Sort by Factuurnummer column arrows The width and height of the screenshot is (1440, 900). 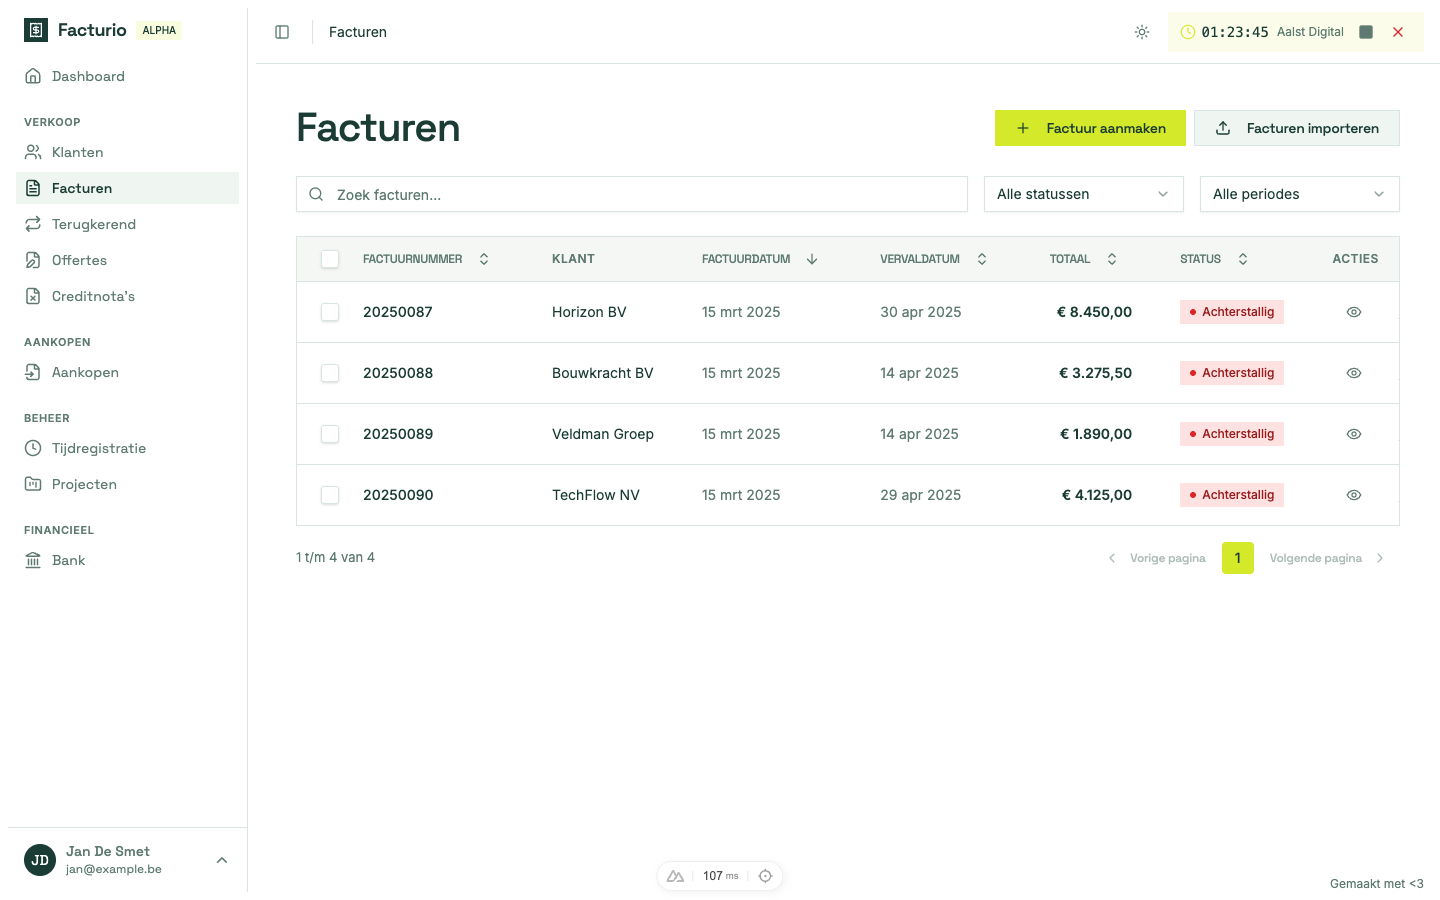click(x=484, y=259)
